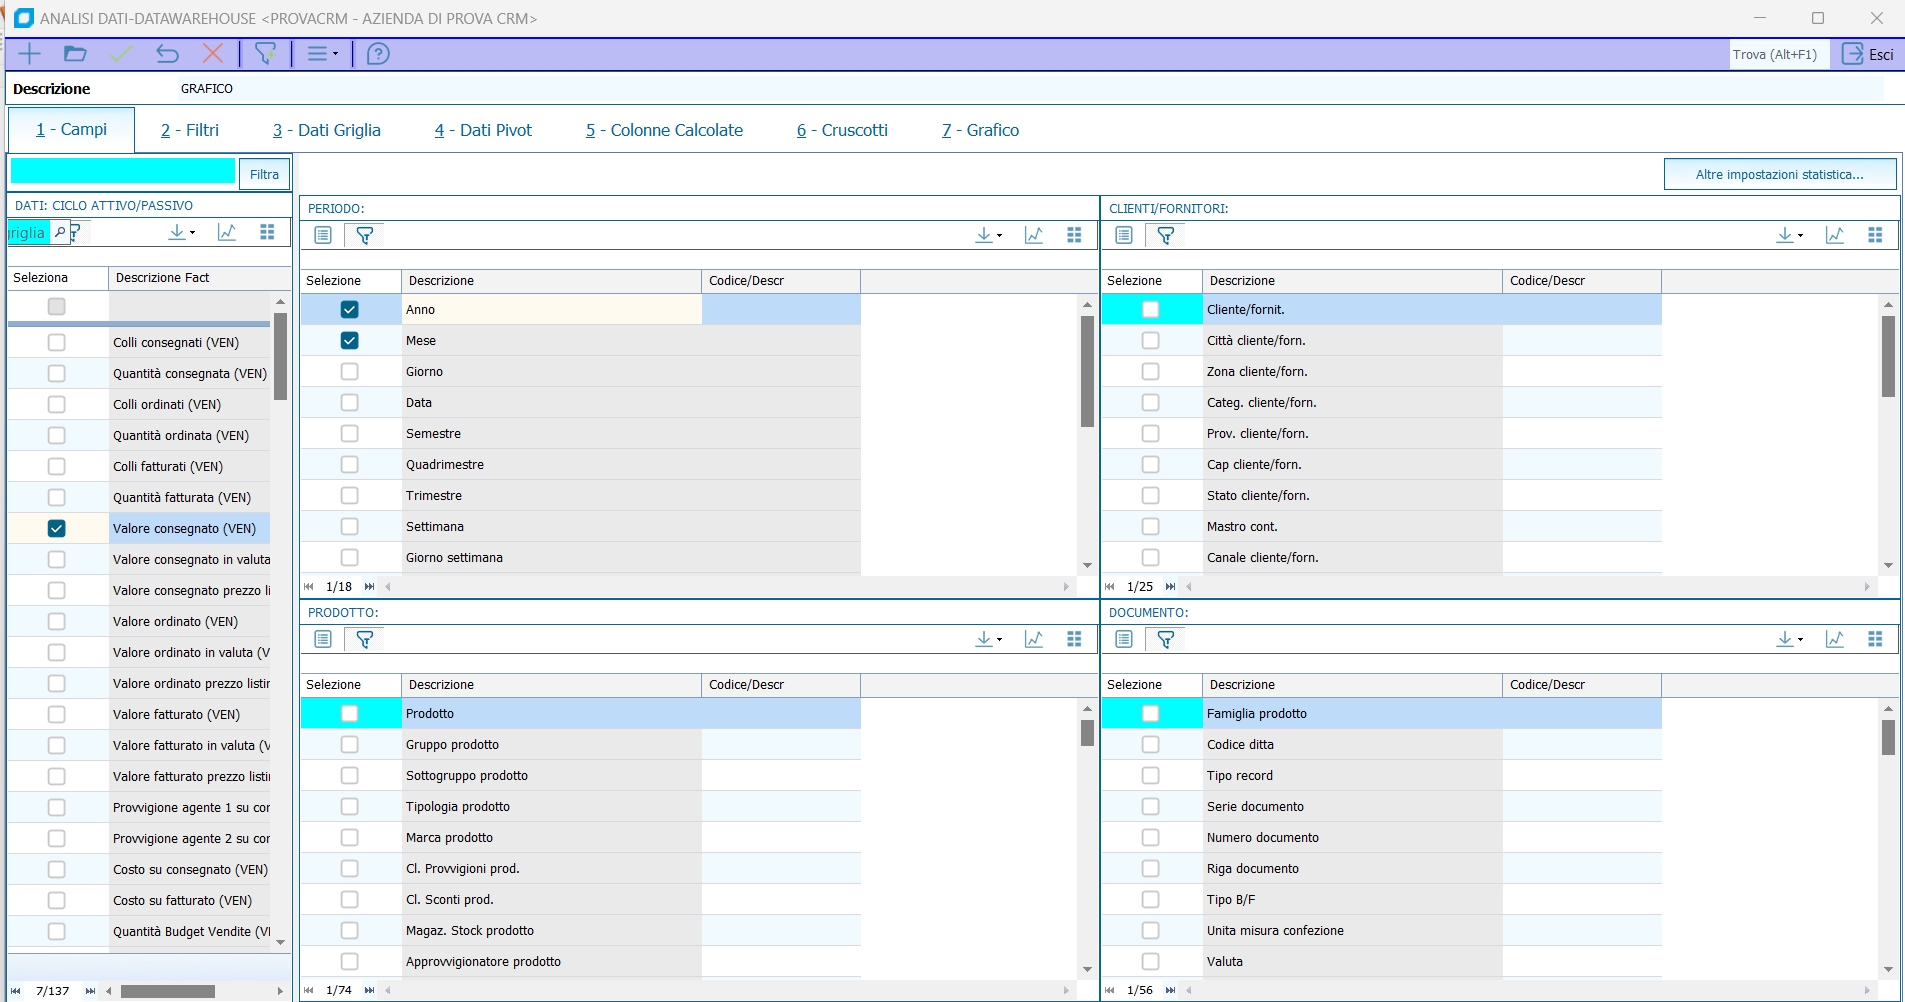
Task: Click the chart icon in the CLIENTI/FORNITORI panel
Action: pos(1834,235)
